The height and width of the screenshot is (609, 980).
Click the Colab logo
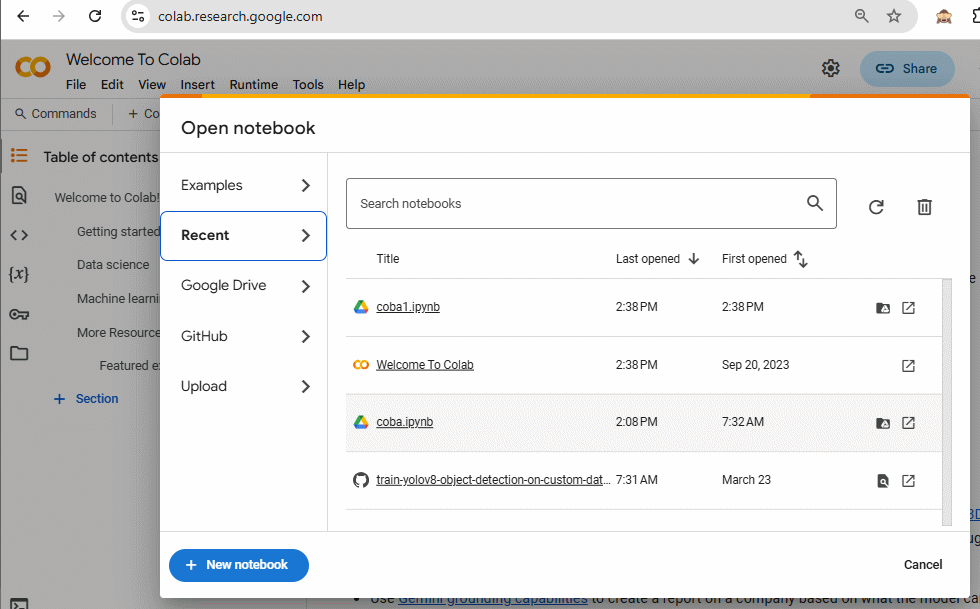point(32,67)
